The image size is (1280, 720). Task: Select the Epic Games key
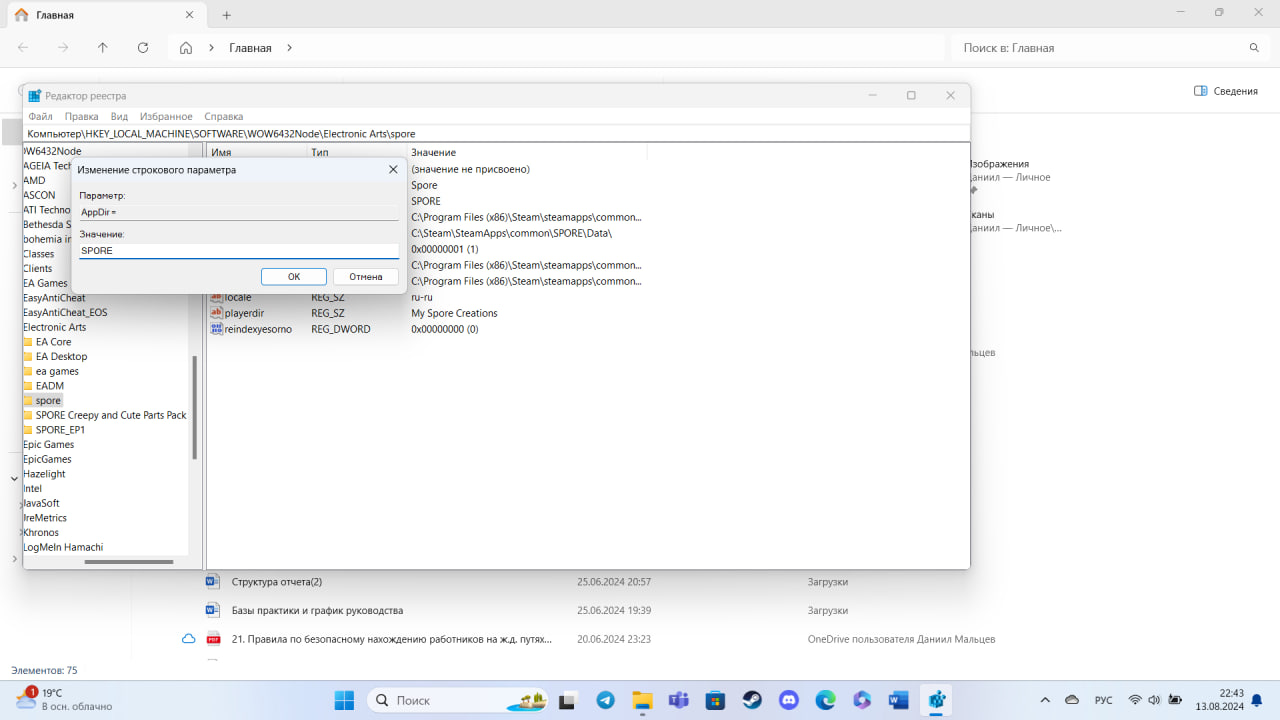click(49, 444)
